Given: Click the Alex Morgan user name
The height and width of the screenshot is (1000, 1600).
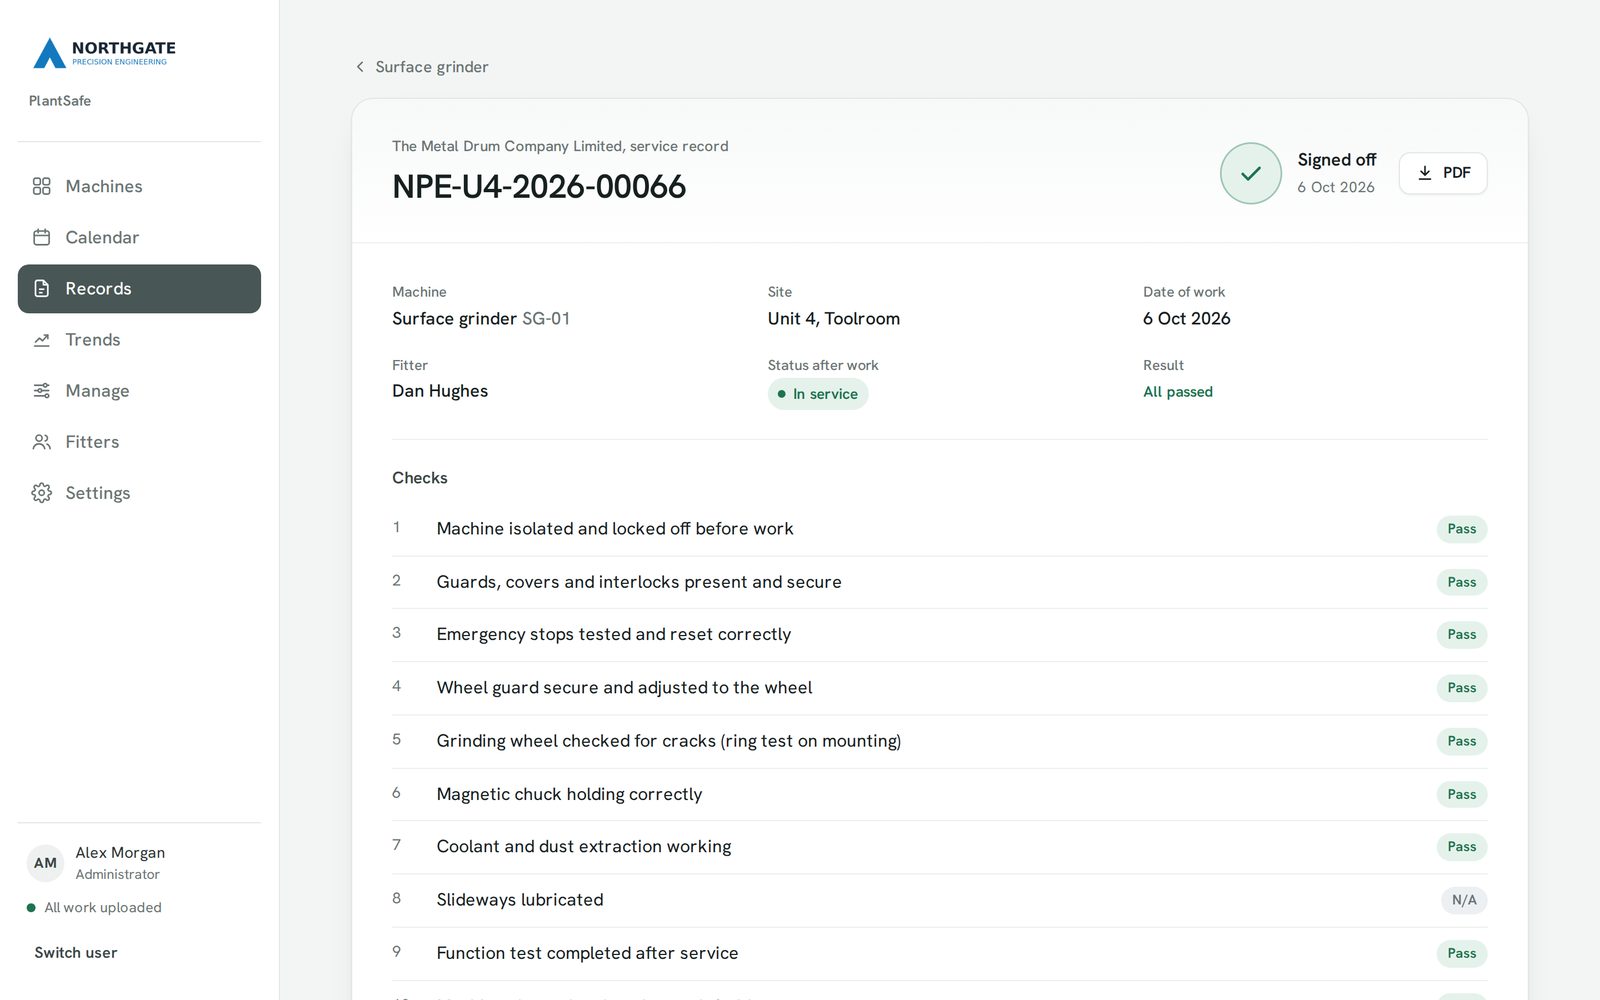Looking at the screenshot, I should click(120, 853).
